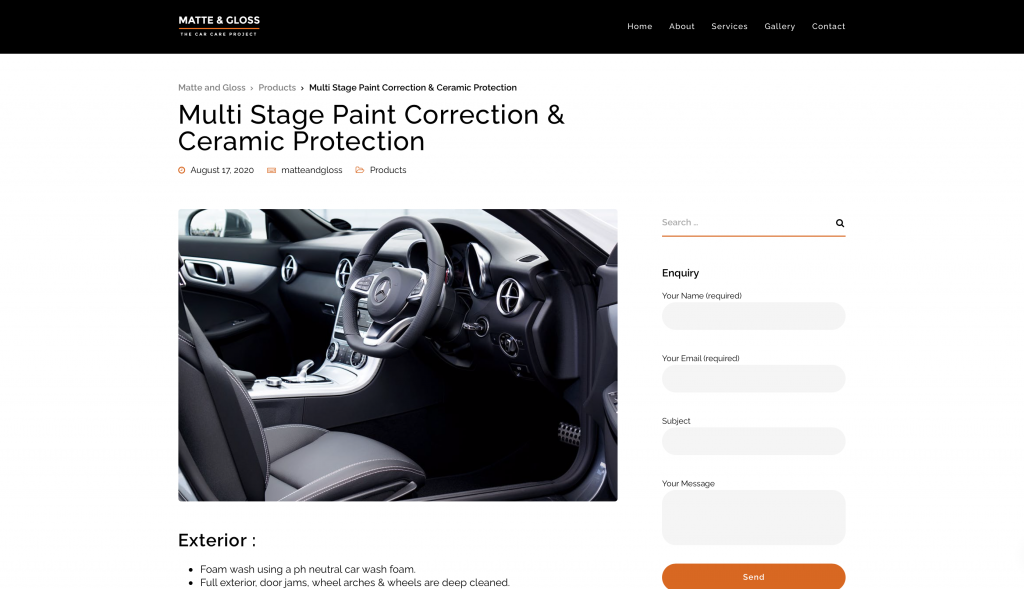Click the Mercedes interior featured image
The width and height of the screenshot is (1024, 589).
[x=398, y=355]
